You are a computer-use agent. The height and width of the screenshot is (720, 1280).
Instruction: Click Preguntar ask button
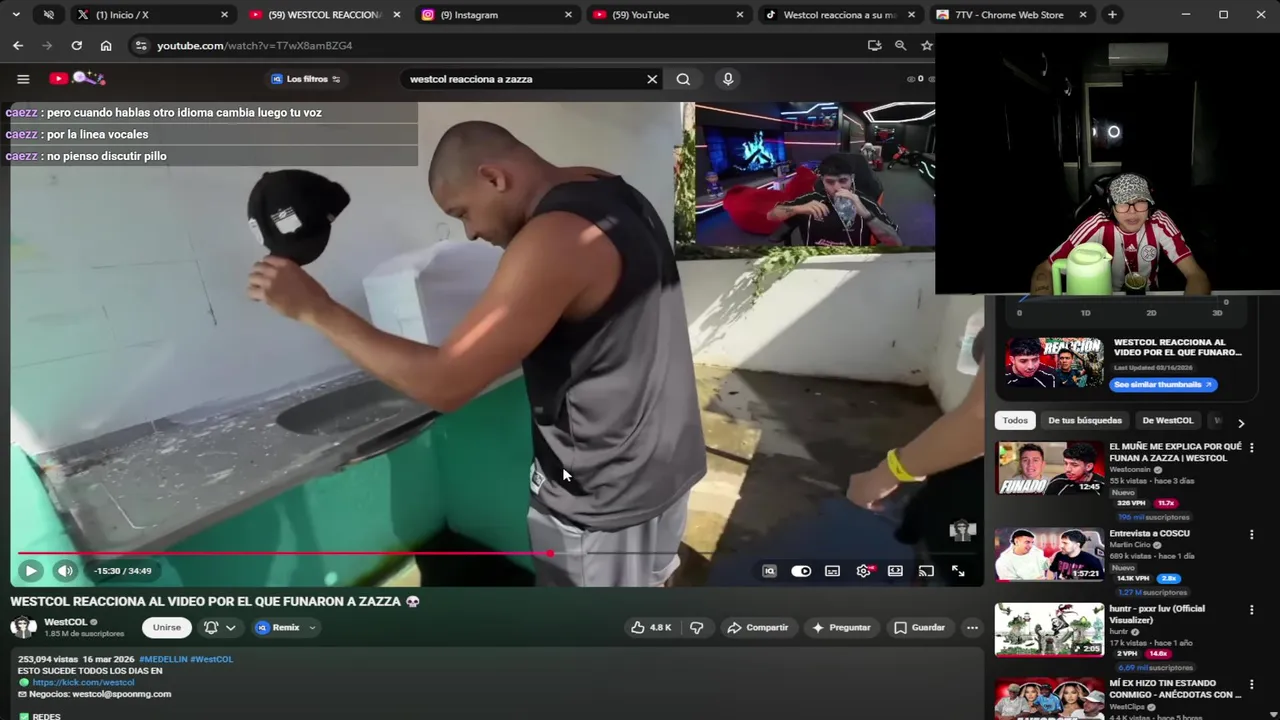pos(841,628)
